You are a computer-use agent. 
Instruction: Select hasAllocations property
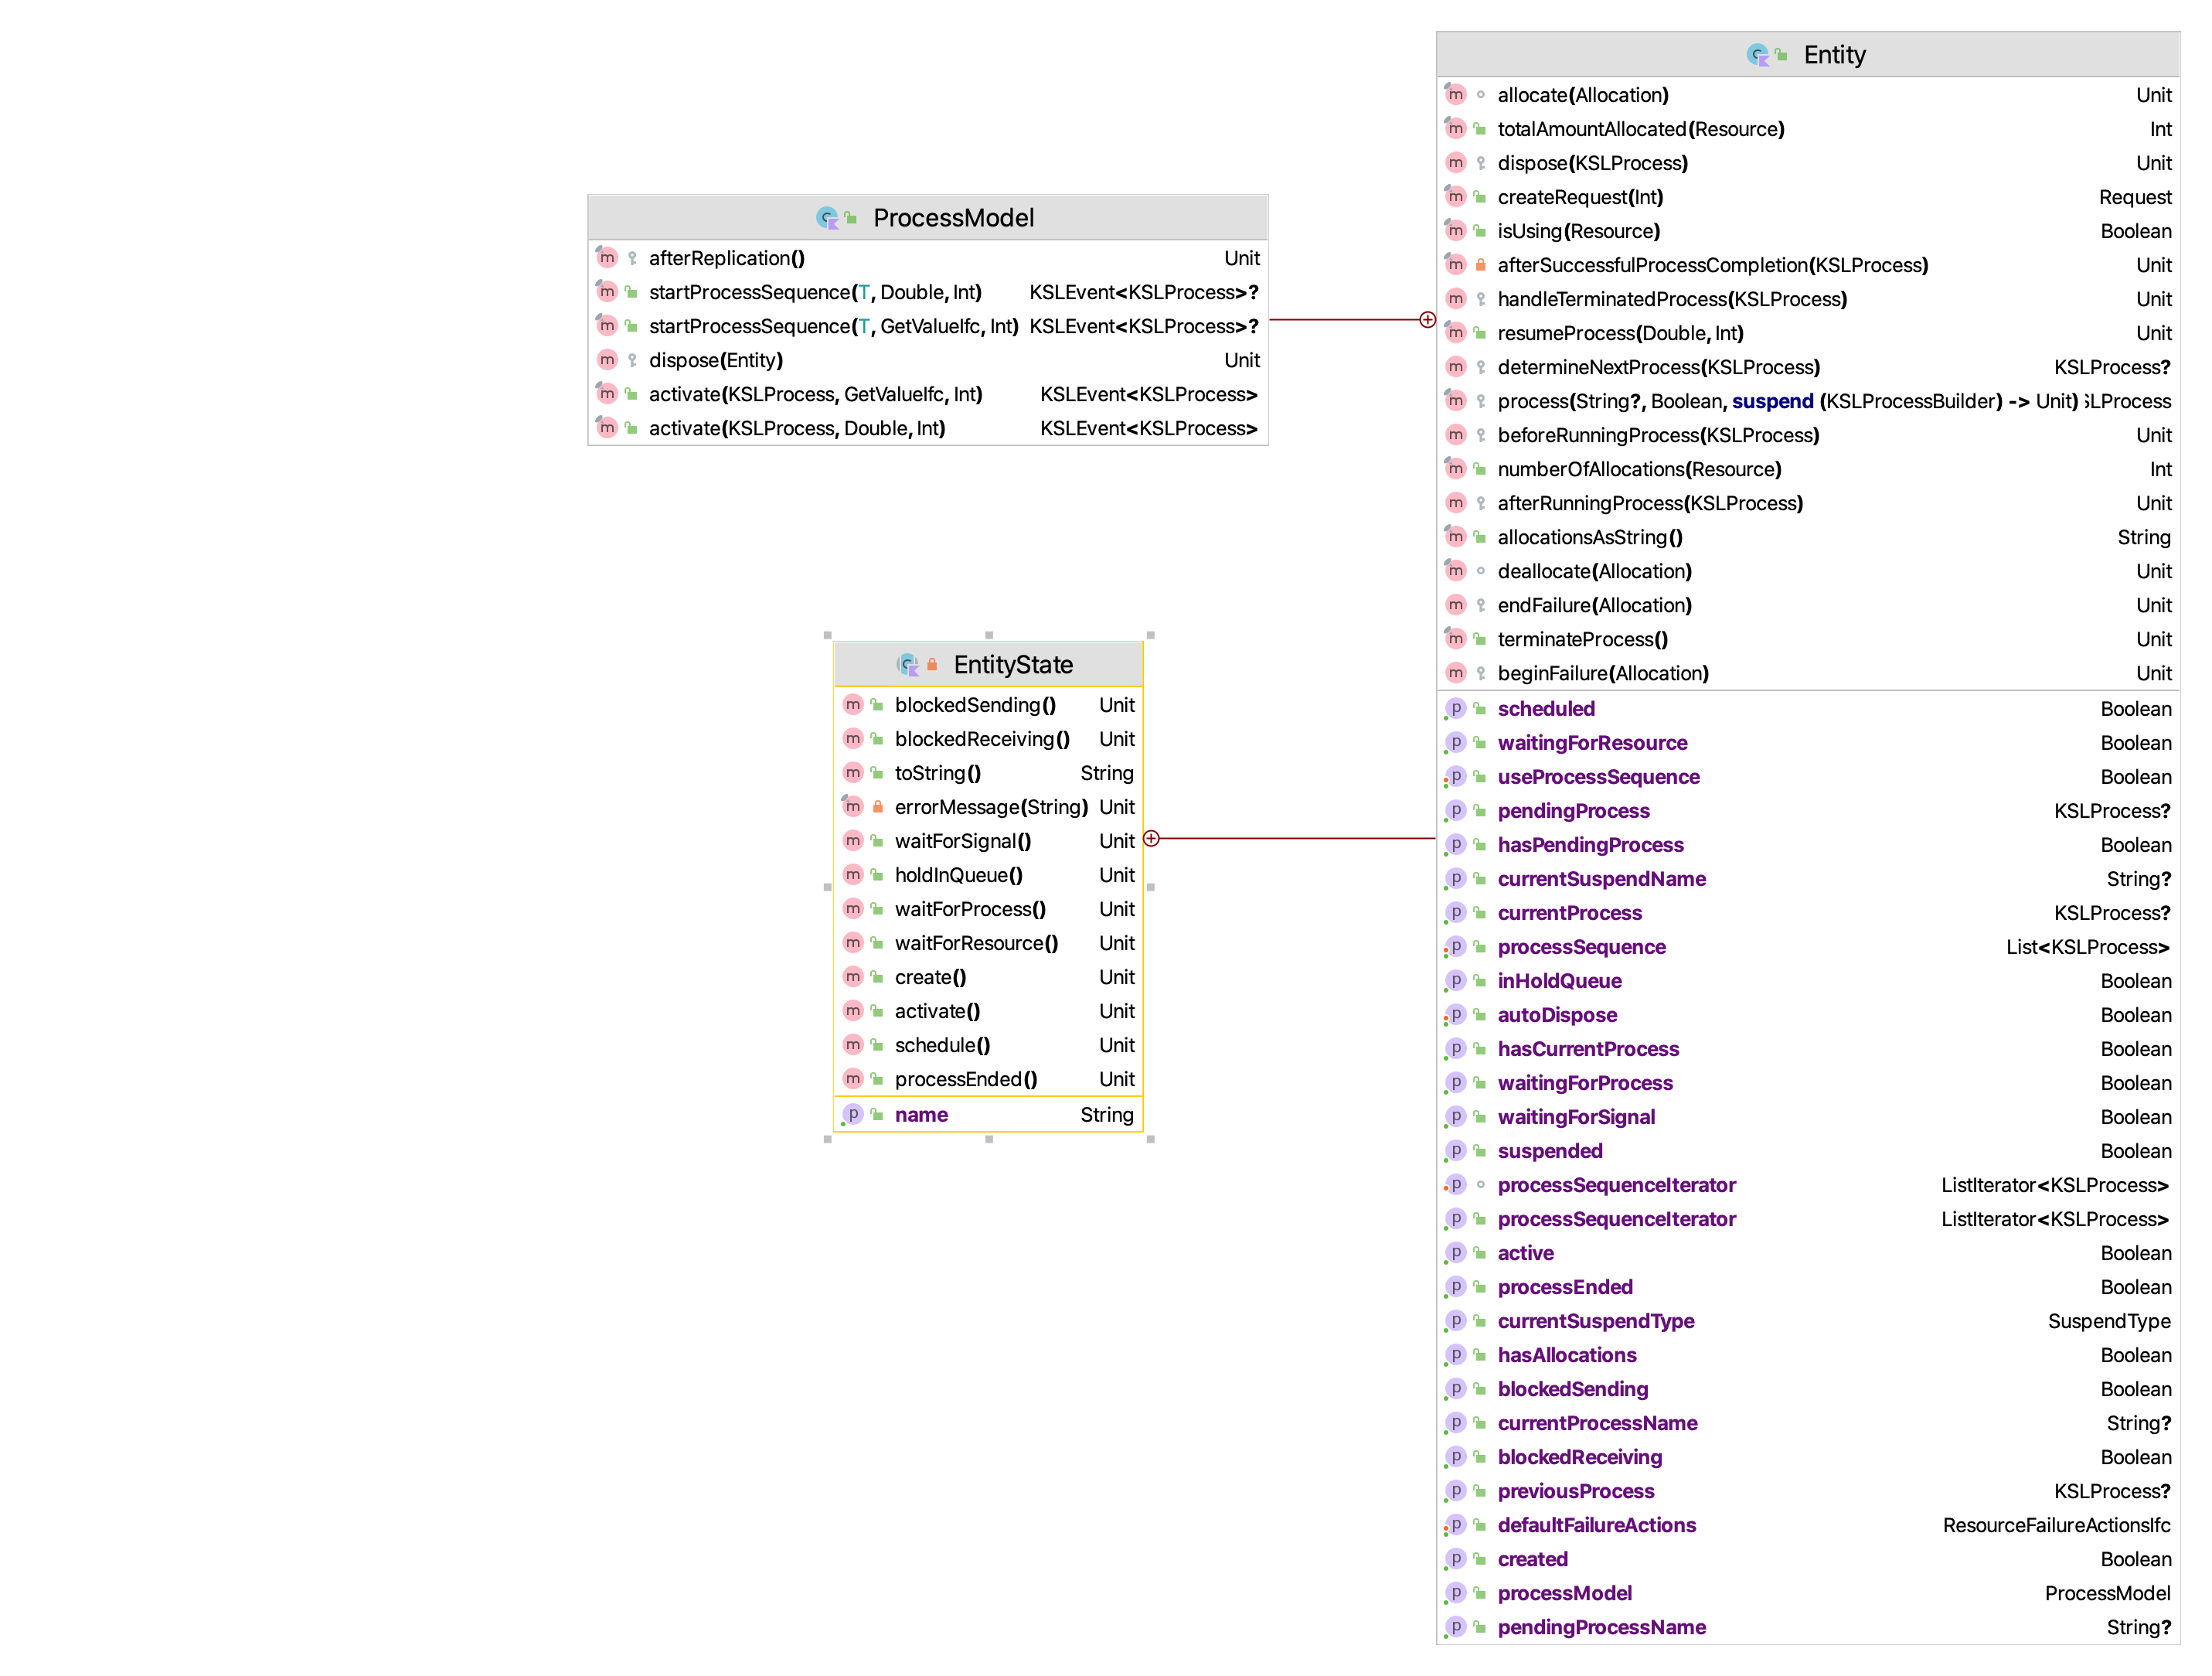1808,1355
